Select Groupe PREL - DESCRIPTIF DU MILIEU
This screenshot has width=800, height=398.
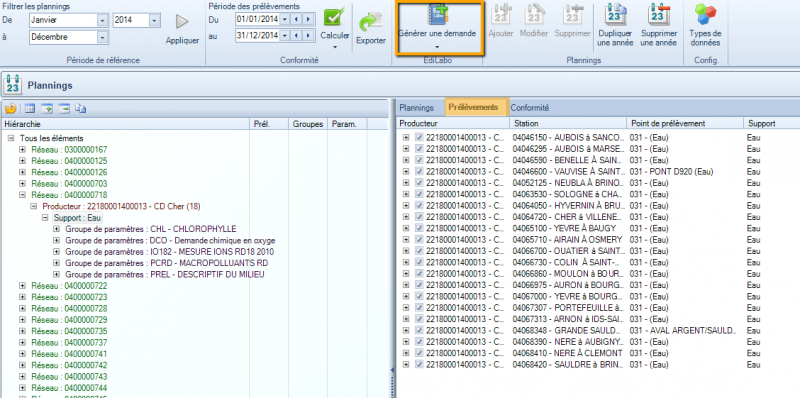coord(165,275)
